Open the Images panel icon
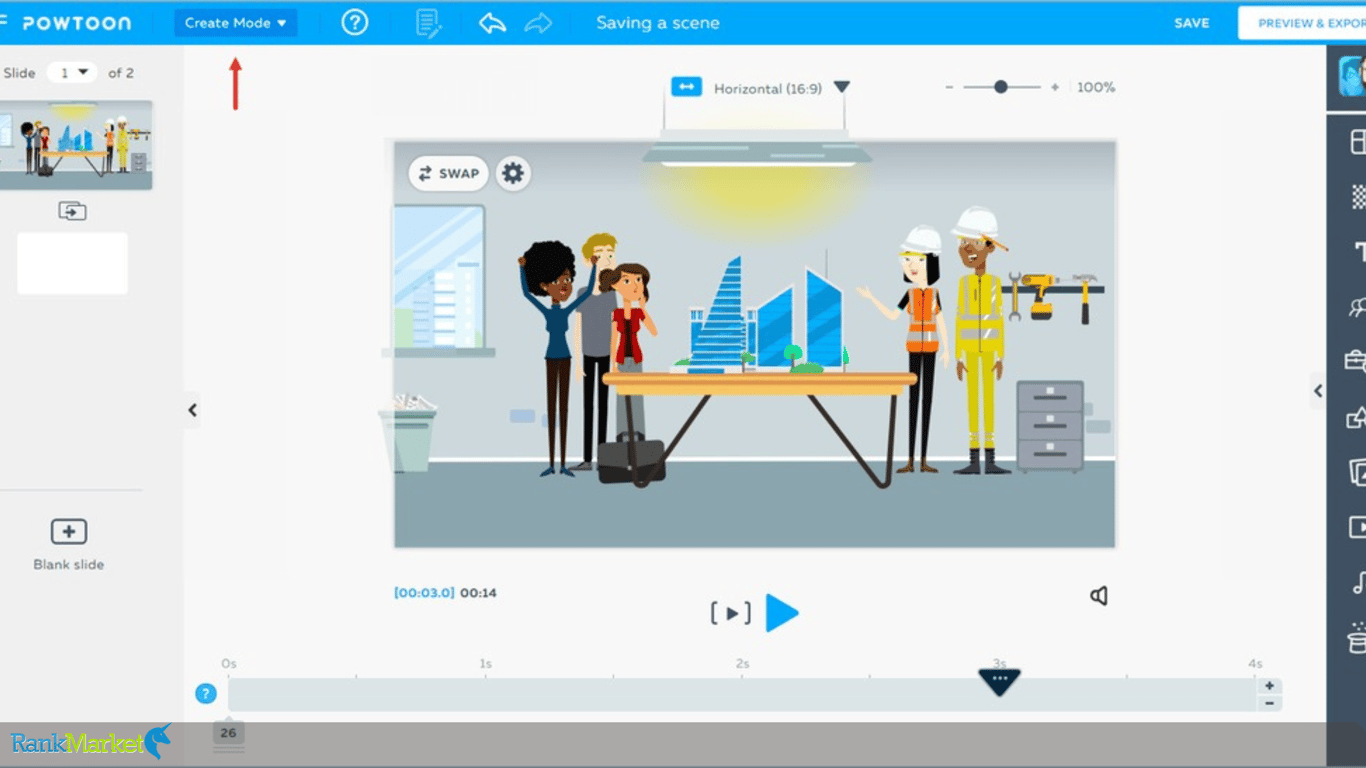 (1357, 471)
